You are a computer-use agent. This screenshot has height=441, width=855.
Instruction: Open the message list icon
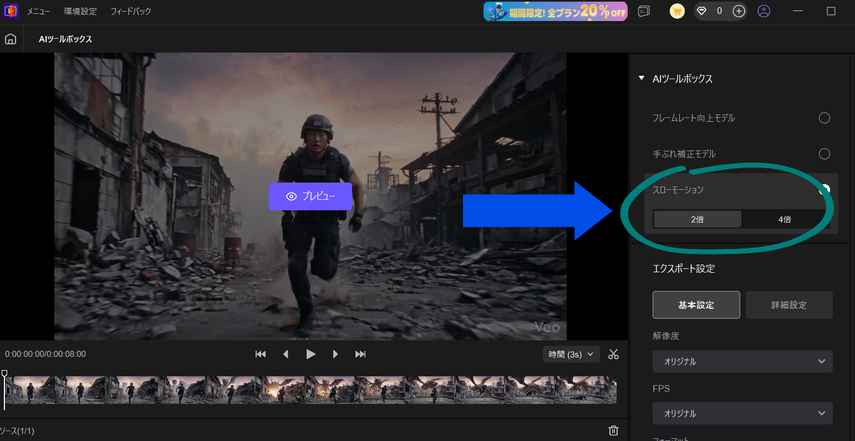click(x=644, y=11)
